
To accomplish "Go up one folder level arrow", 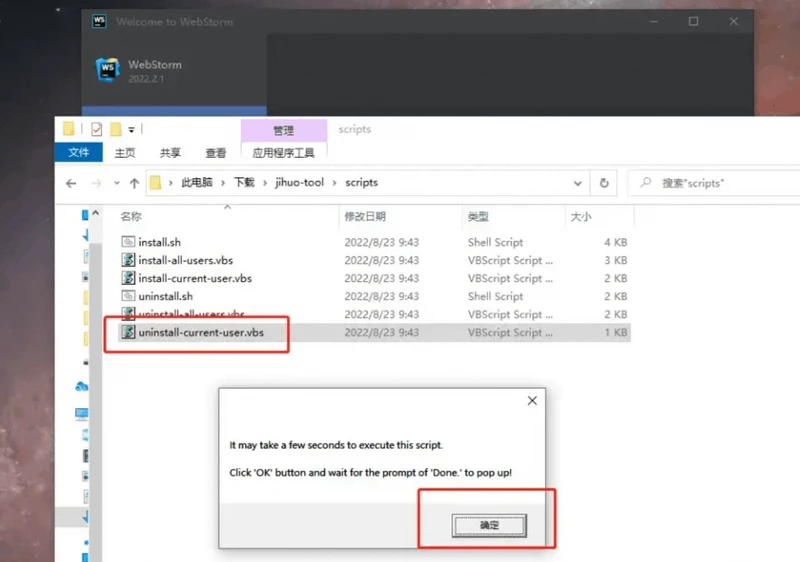I will pos(134,184).
